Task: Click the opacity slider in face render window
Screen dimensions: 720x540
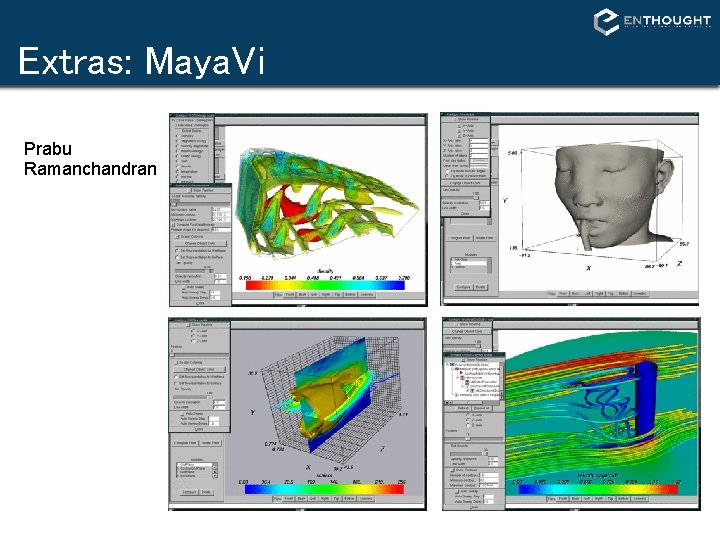Action: (461, 197)
